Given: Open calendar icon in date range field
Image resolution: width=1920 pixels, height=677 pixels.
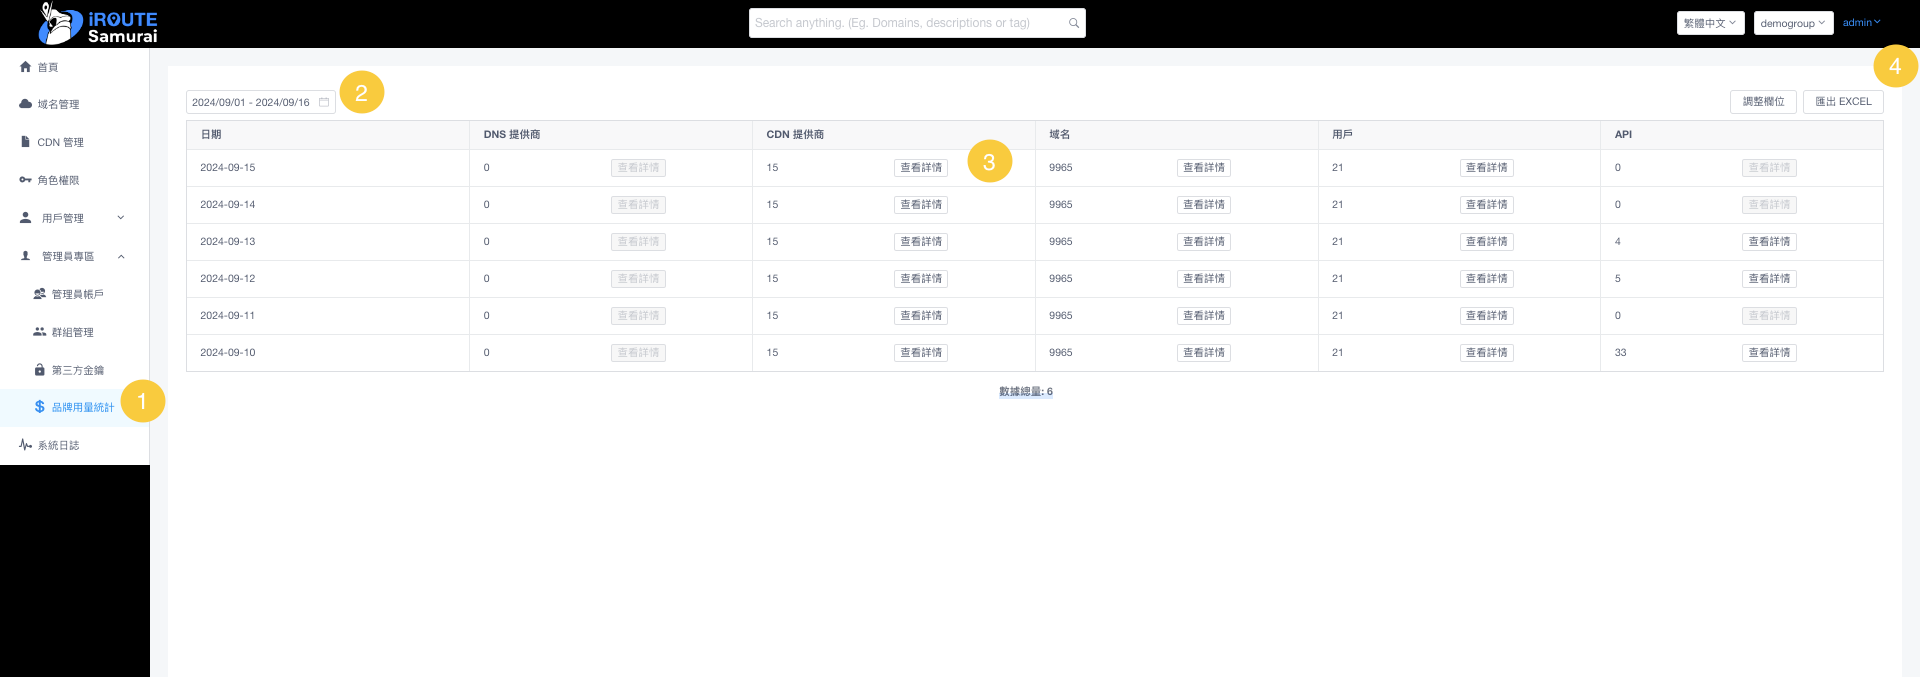Looking at the screenshot, I should pos(324,102).
